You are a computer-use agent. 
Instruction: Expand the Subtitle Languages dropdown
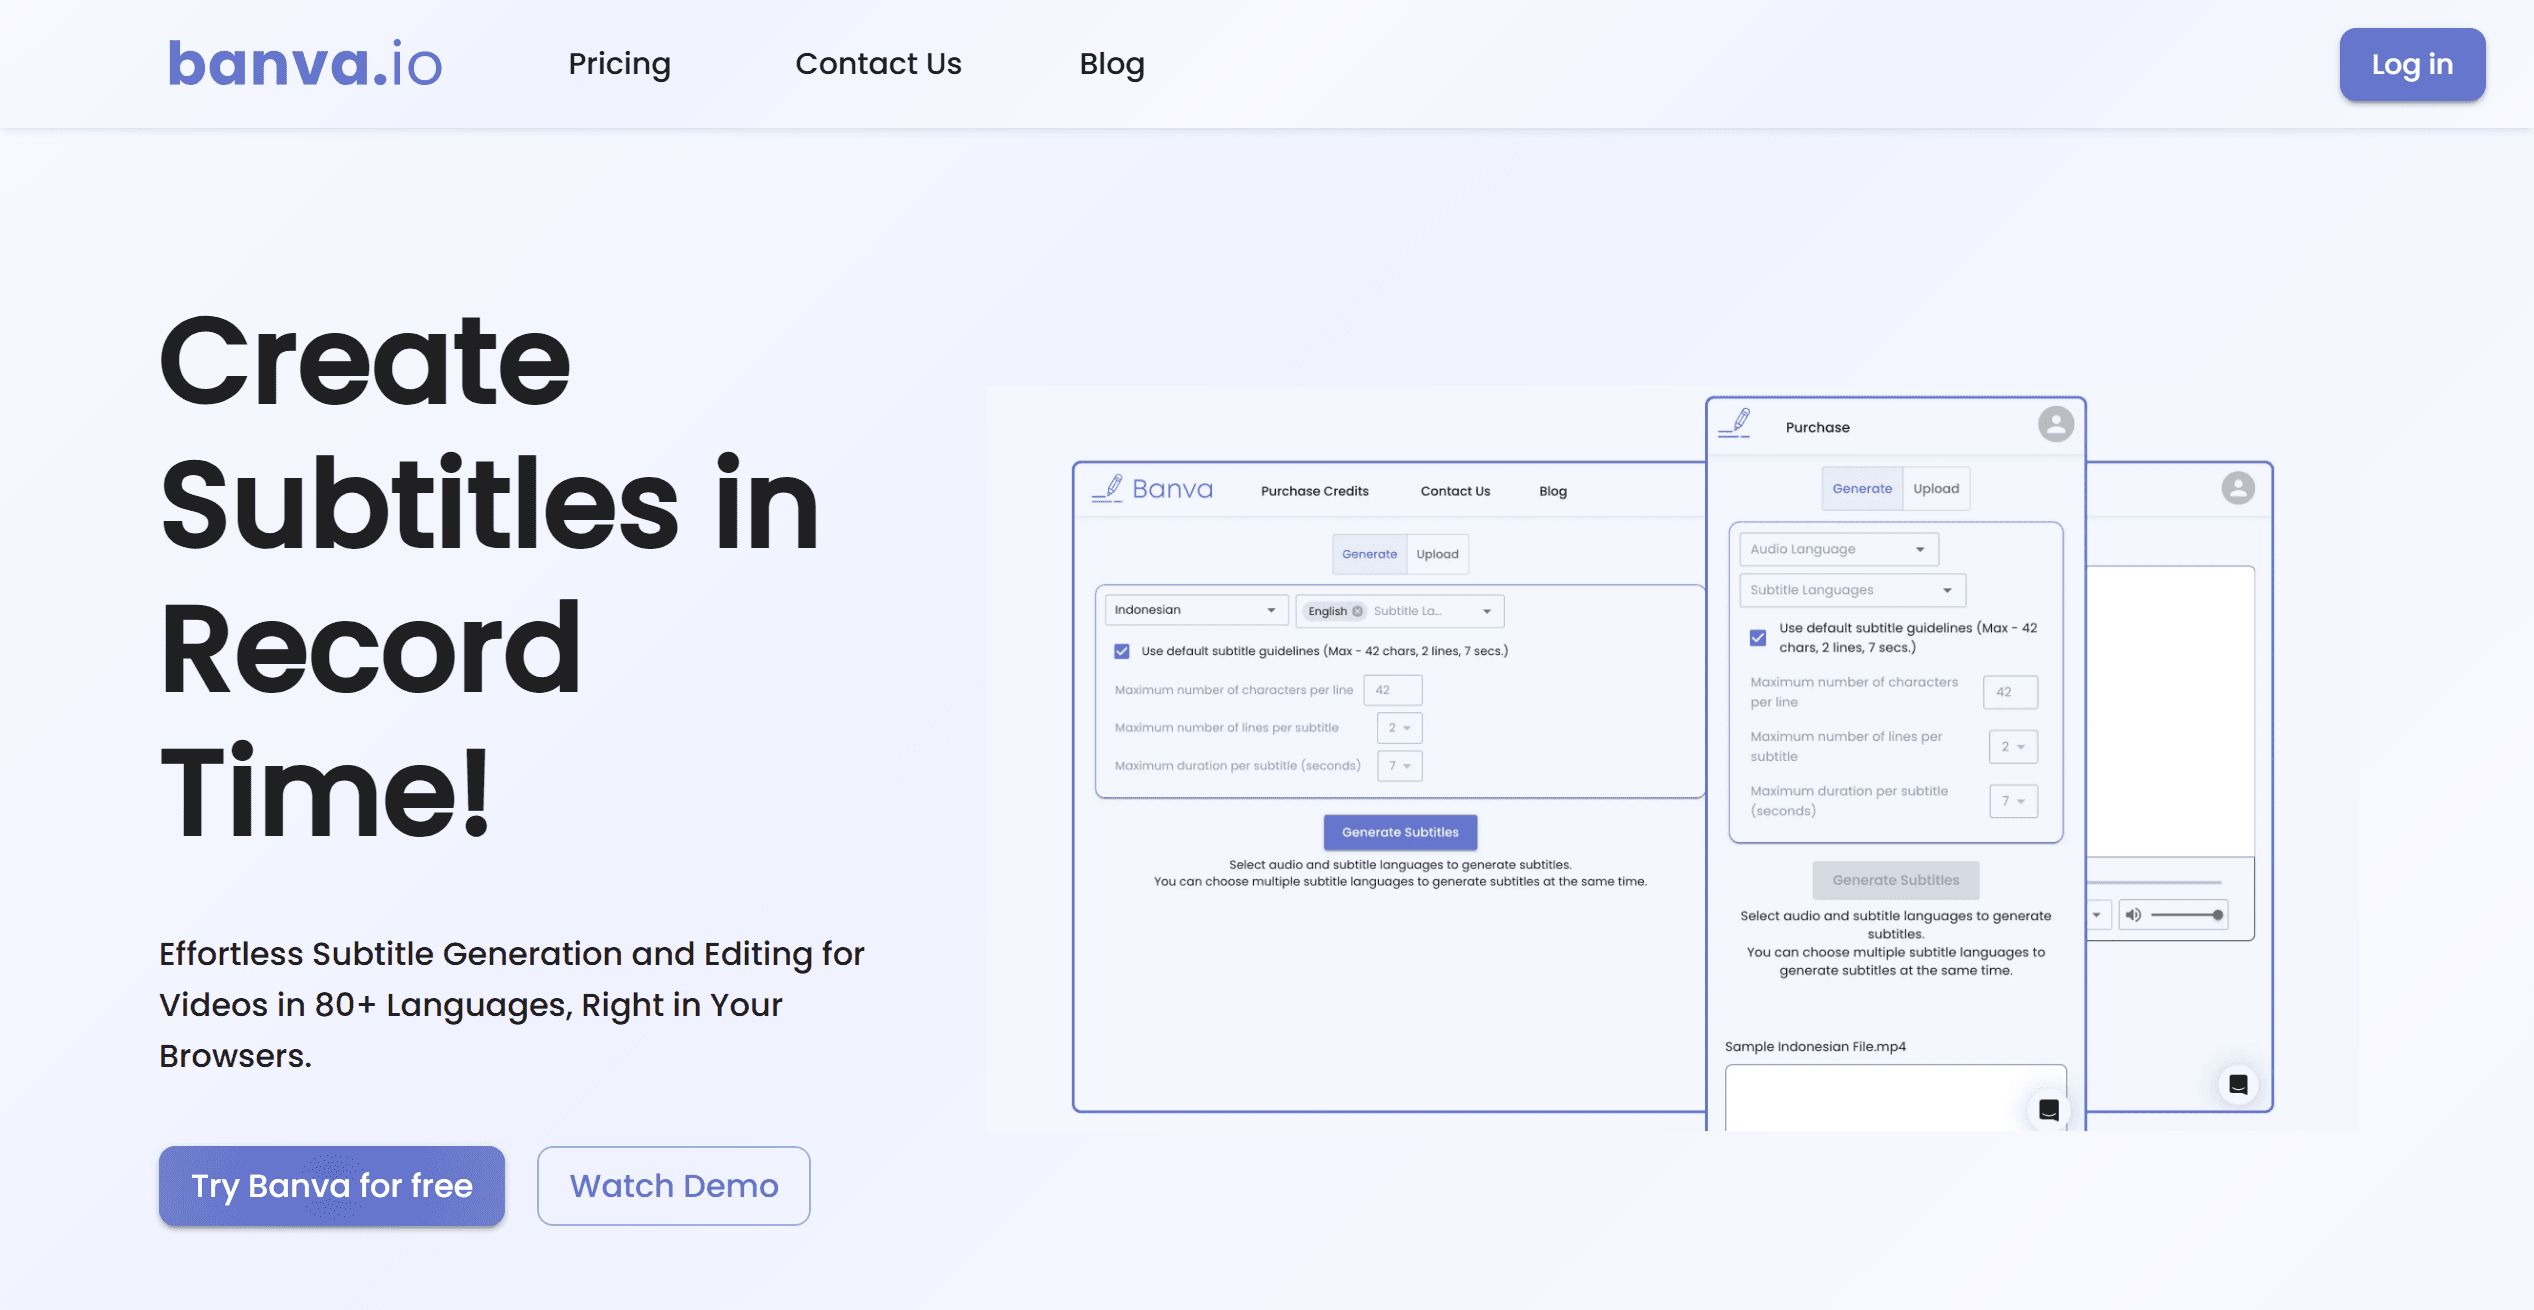point(1851,590)
